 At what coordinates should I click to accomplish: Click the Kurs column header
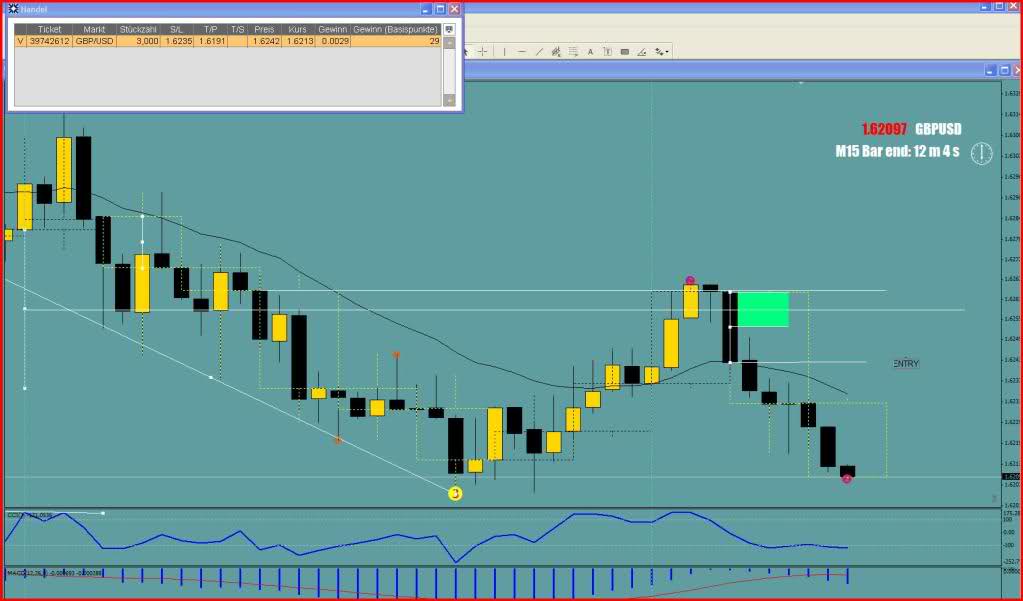pyautogui.click(x=298, y=29)
